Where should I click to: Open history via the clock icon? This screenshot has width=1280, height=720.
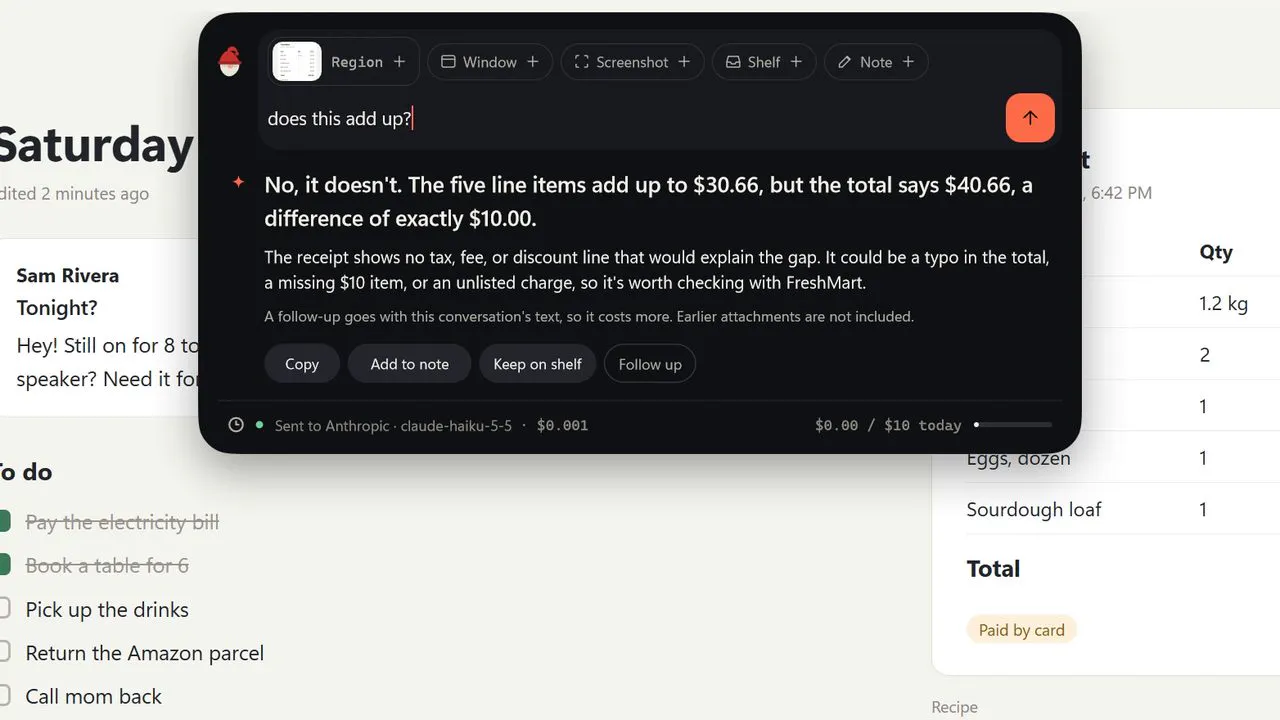click(236, 425)
